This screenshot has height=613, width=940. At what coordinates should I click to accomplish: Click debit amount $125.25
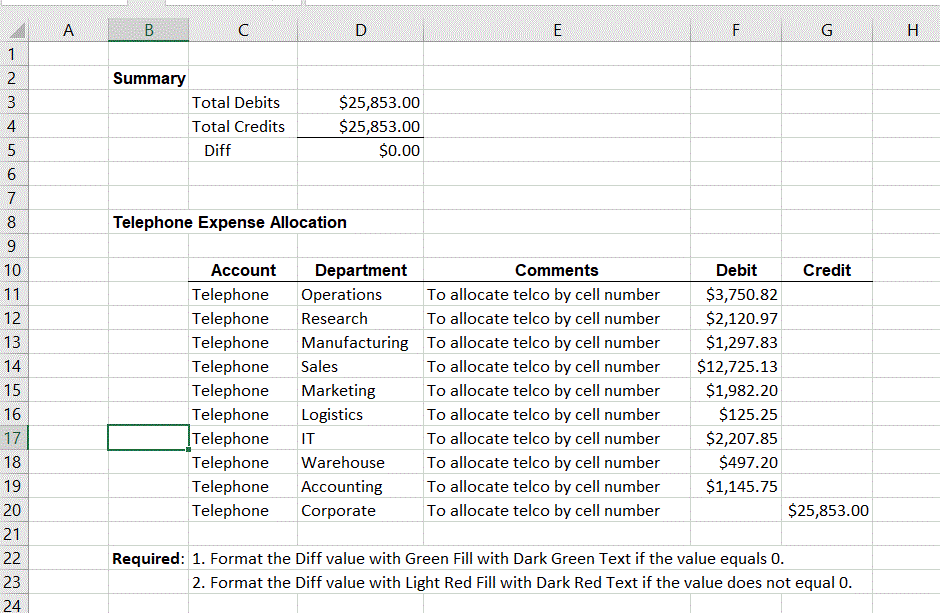pos(736,414)
